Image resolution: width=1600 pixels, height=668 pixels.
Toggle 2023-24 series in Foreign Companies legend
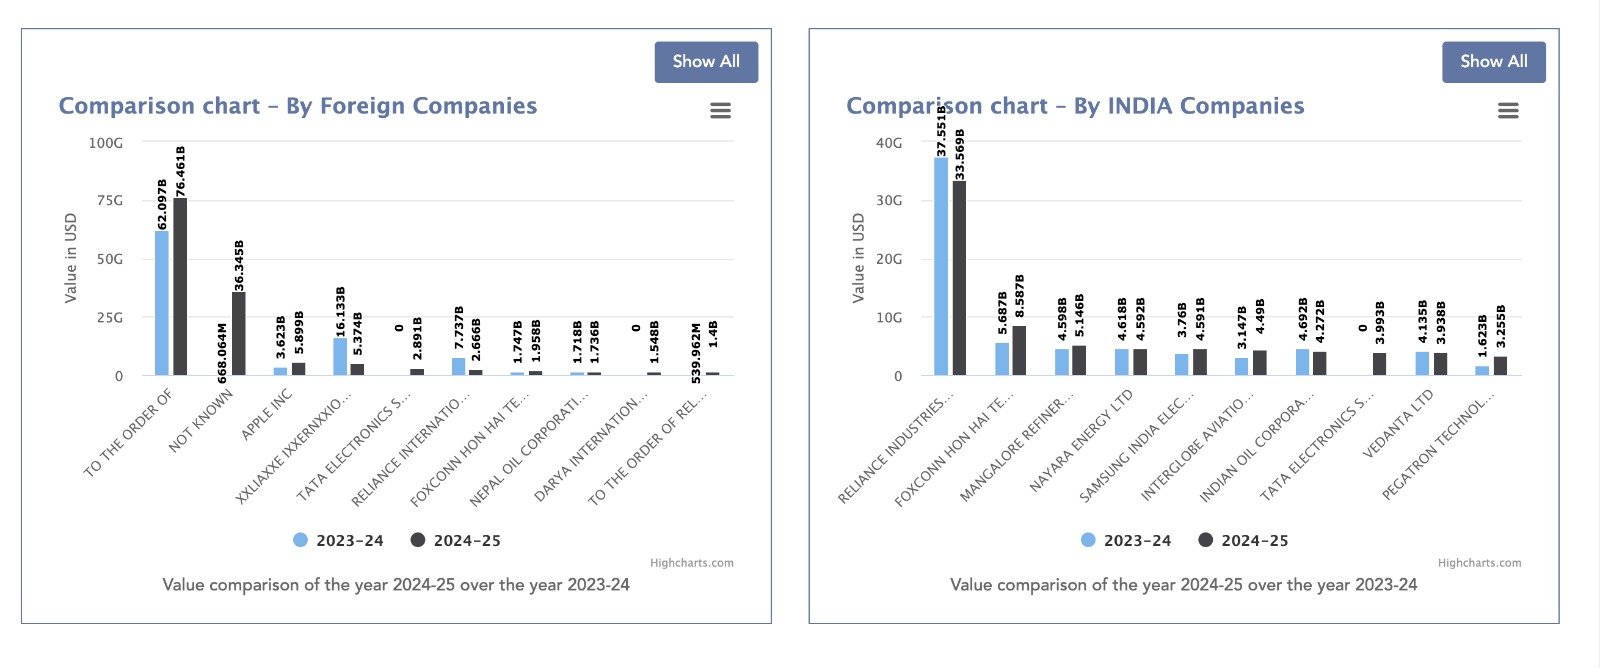coord(338,540)
